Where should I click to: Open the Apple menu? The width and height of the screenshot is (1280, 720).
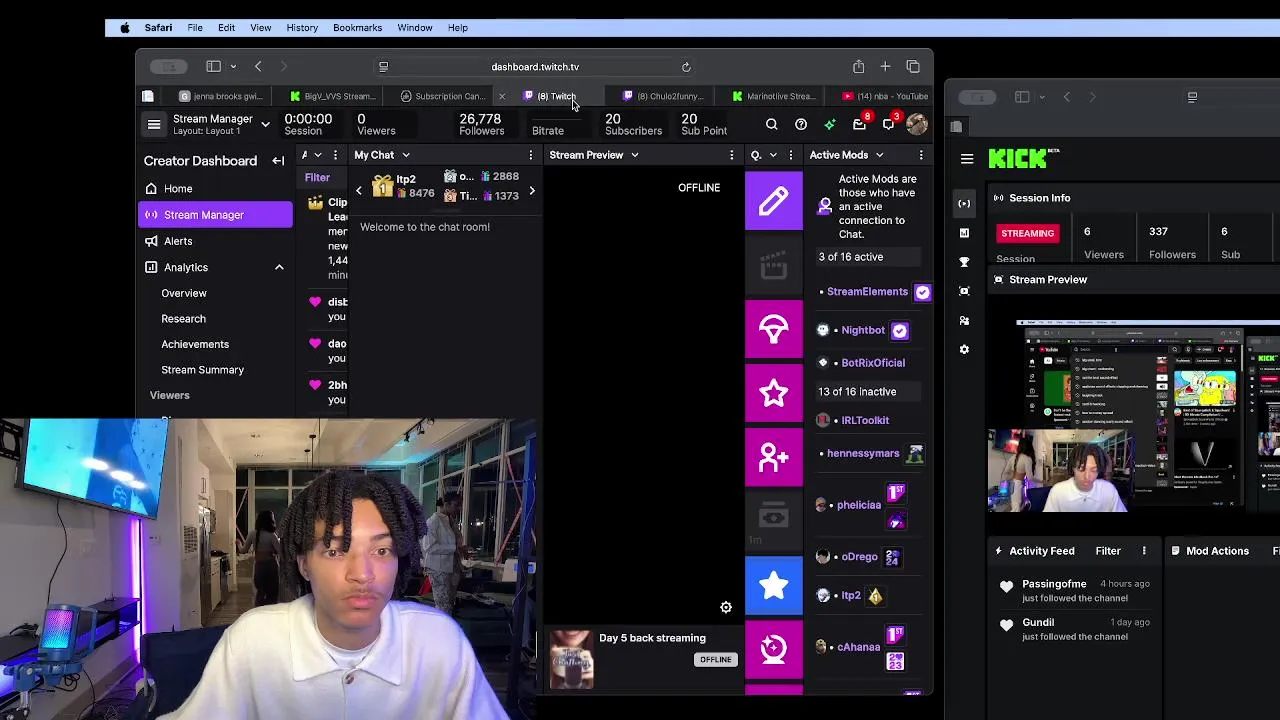[x=125, y=28]
